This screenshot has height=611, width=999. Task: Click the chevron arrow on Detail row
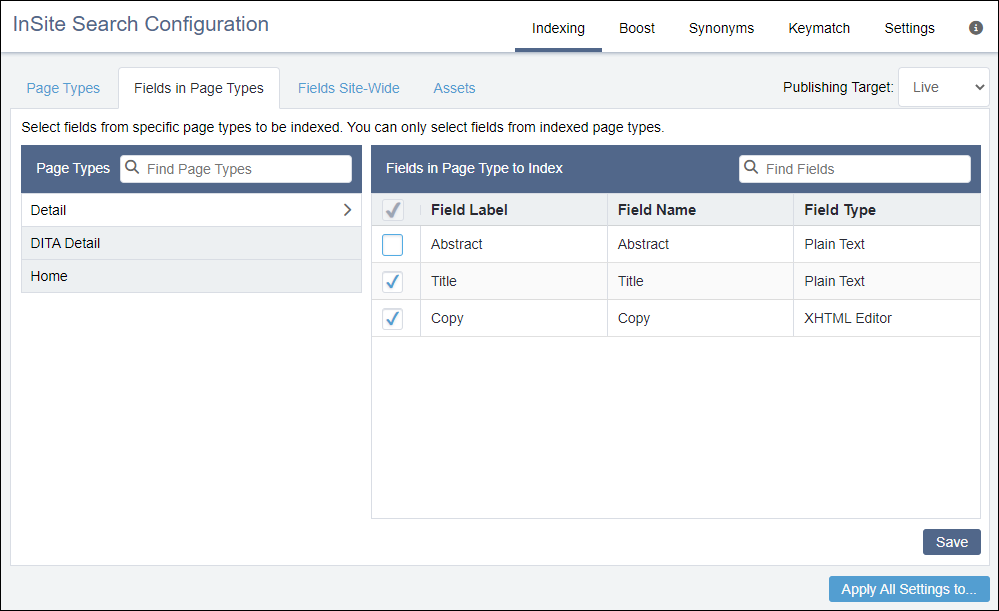click(347, 210)
